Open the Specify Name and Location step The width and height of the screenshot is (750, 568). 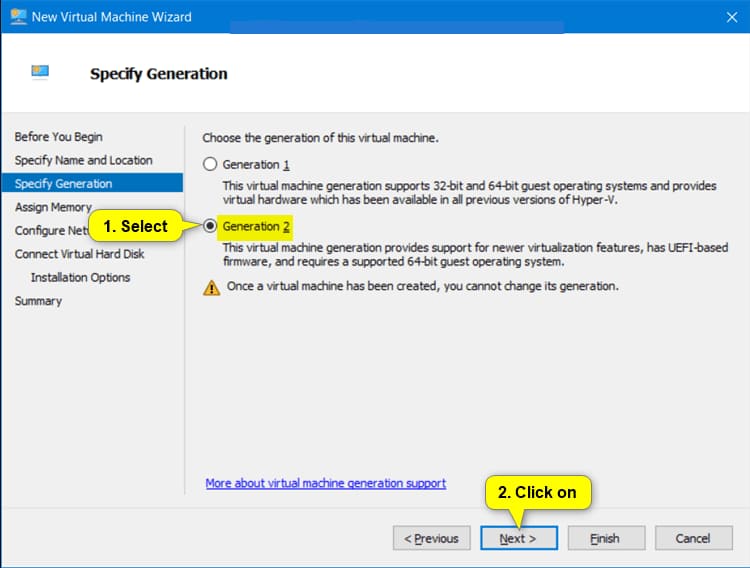[83, 160]
